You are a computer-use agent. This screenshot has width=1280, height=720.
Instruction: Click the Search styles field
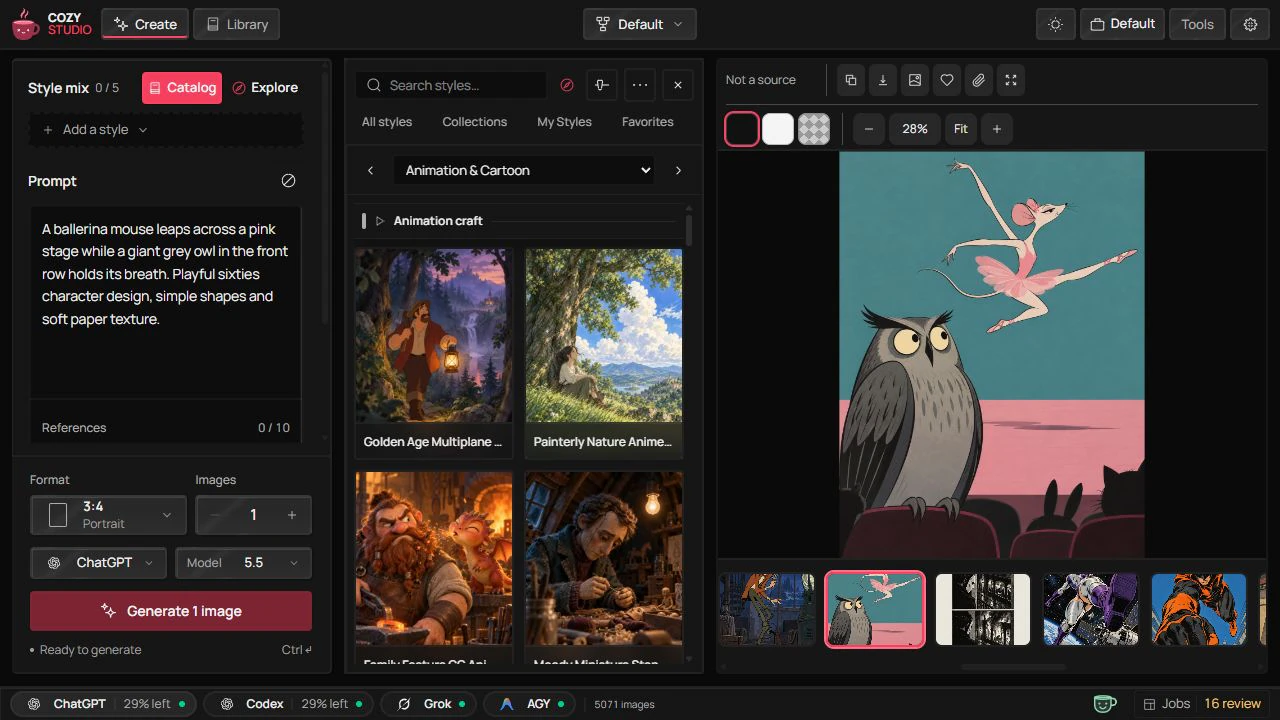450,85
